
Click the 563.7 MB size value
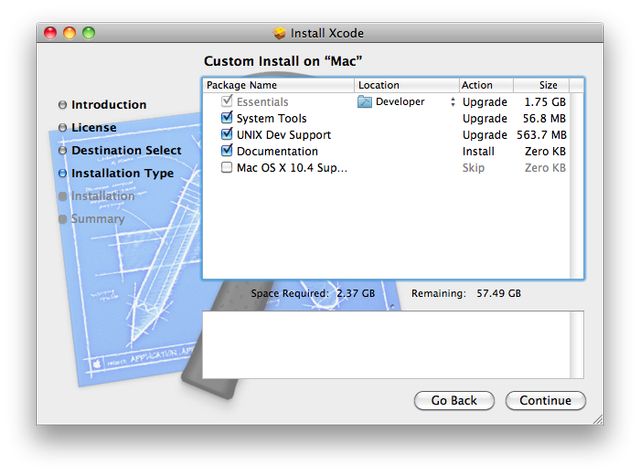pos(541,135)
